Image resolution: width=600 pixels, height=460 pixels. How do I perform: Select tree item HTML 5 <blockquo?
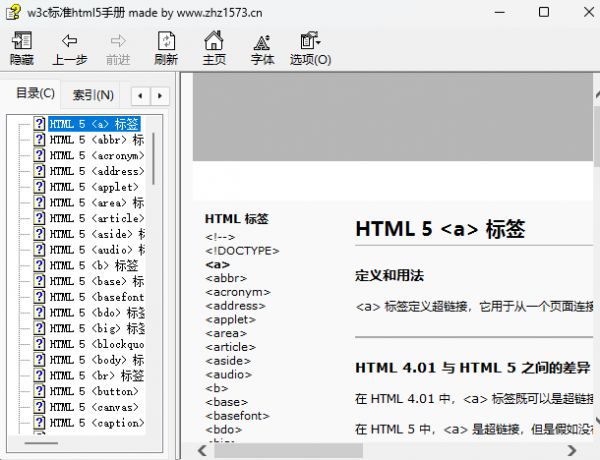click(x=97, y=344)
